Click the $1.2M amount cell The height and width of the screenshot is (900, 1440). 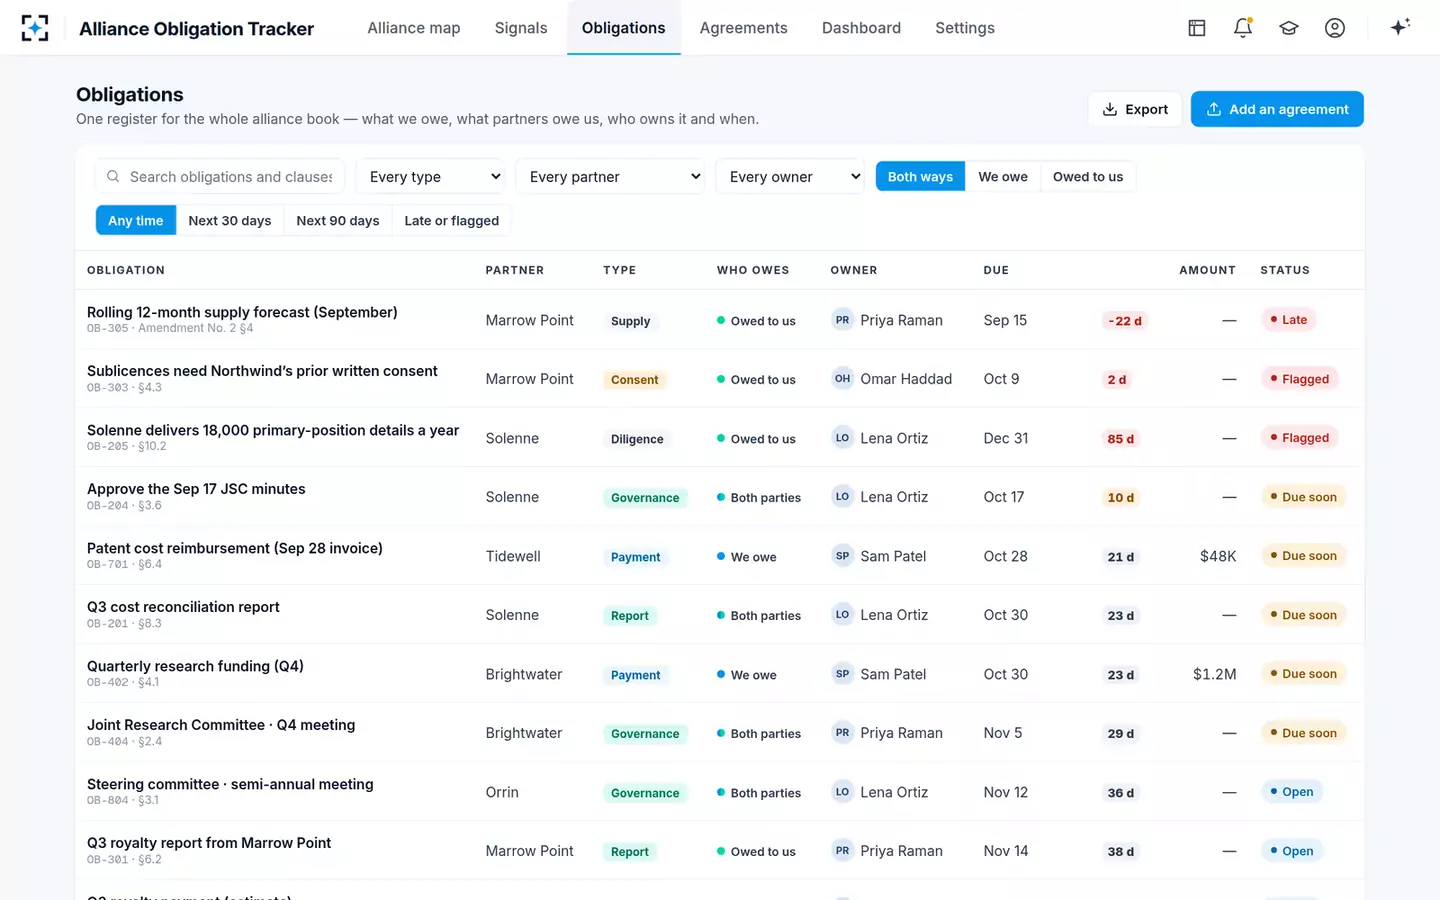tap(1214, 674)
